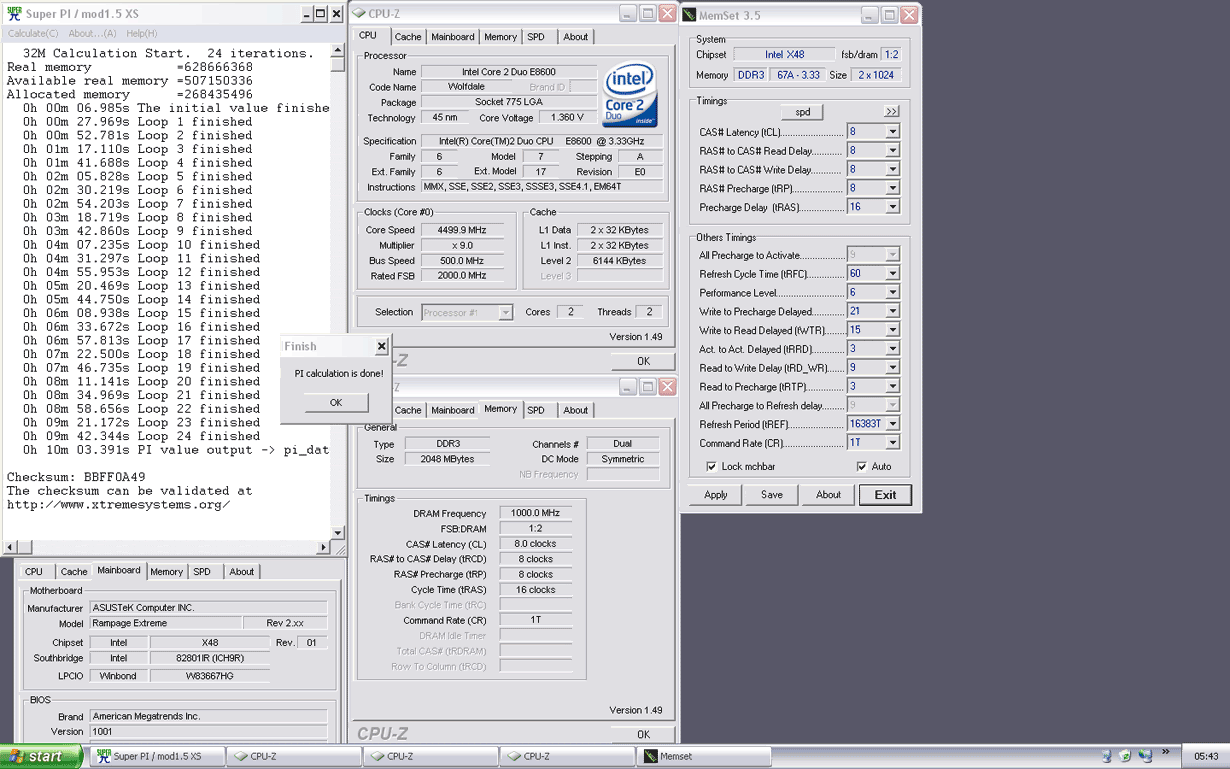Click the taskbar clock showing 05:43

pyautogui.click(x=1207, y=756)
